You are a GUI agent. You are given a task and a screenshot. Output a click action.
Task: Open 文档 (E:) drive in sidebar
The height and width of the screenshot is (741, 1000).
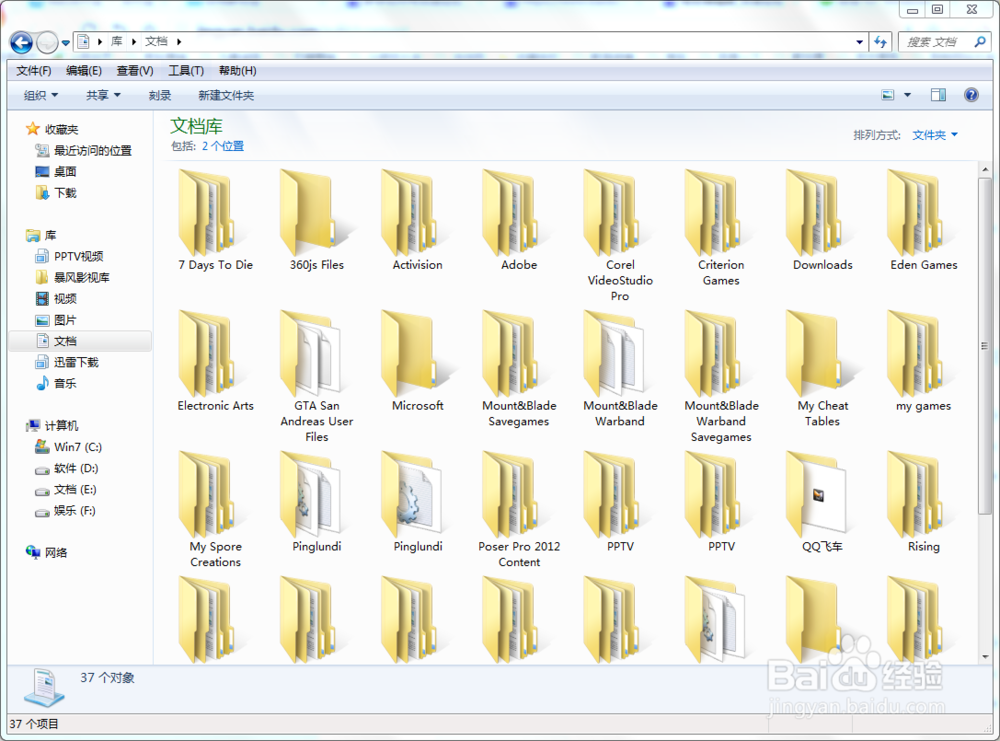point(66,490)
